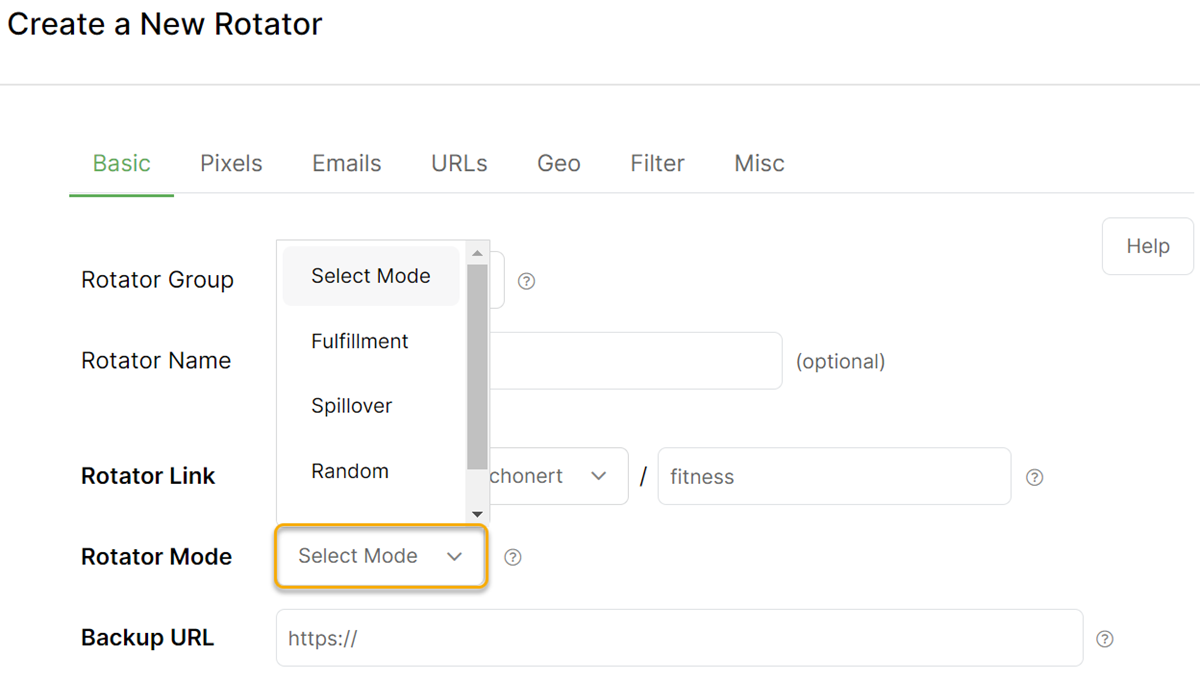Click help icon next to Rotator Mode
Viewport: 1200px width, 681px height.
513,557
